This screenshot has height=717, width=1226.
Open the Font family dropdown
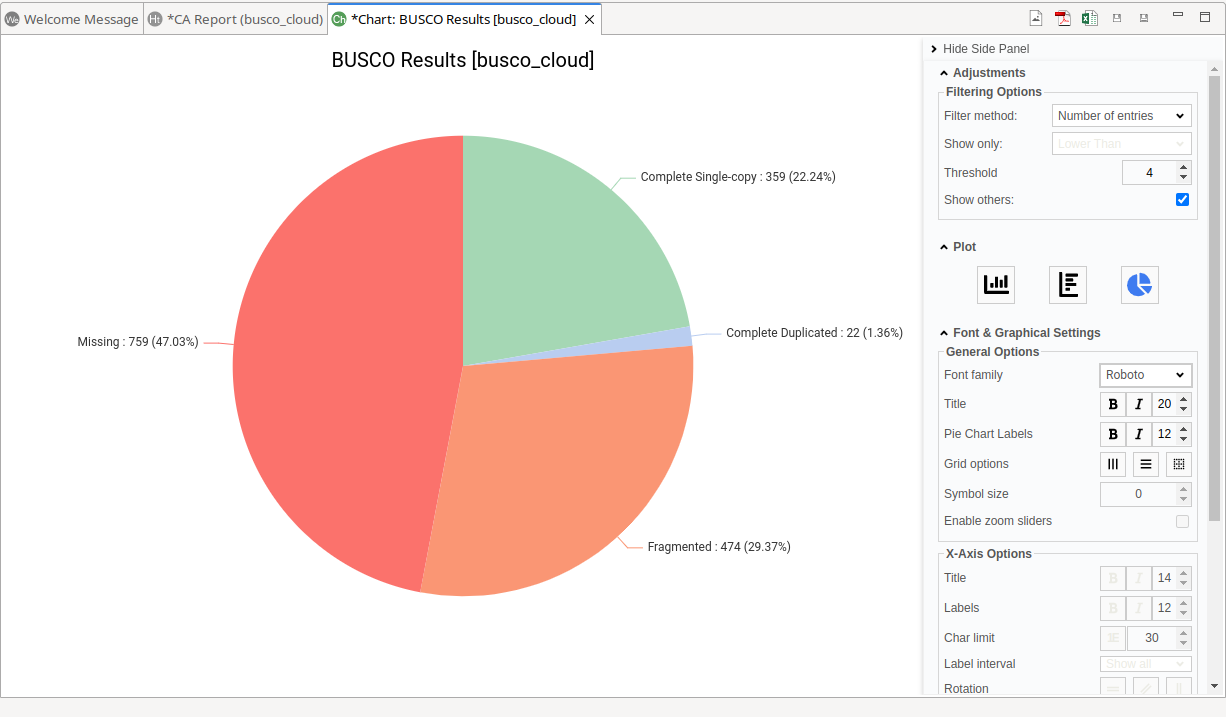coord(1145,375)
